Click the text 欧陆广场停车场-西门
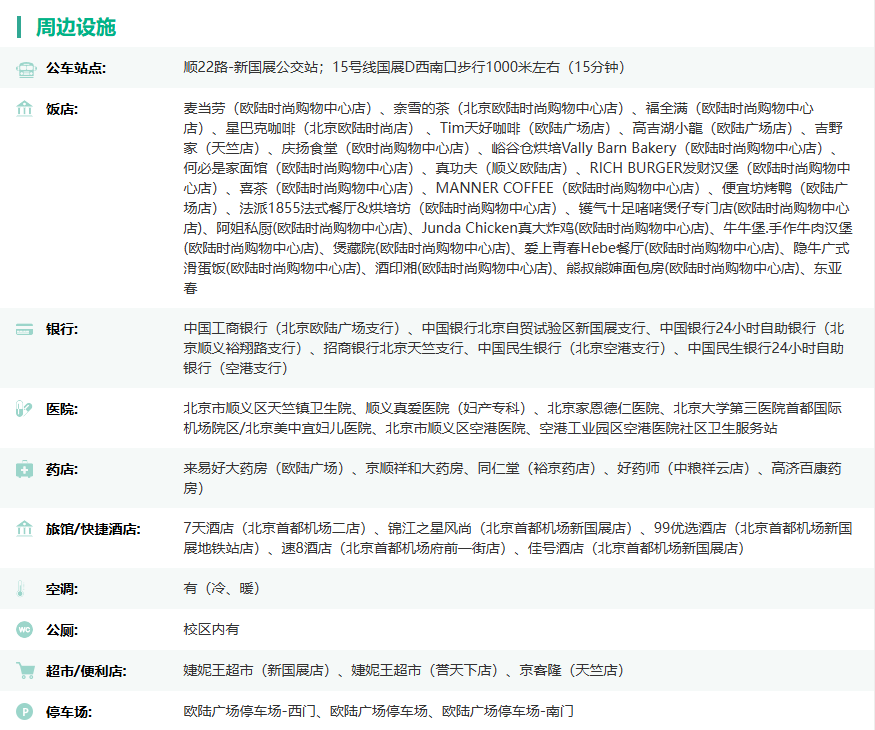The image size is (875, 730). 249,711
